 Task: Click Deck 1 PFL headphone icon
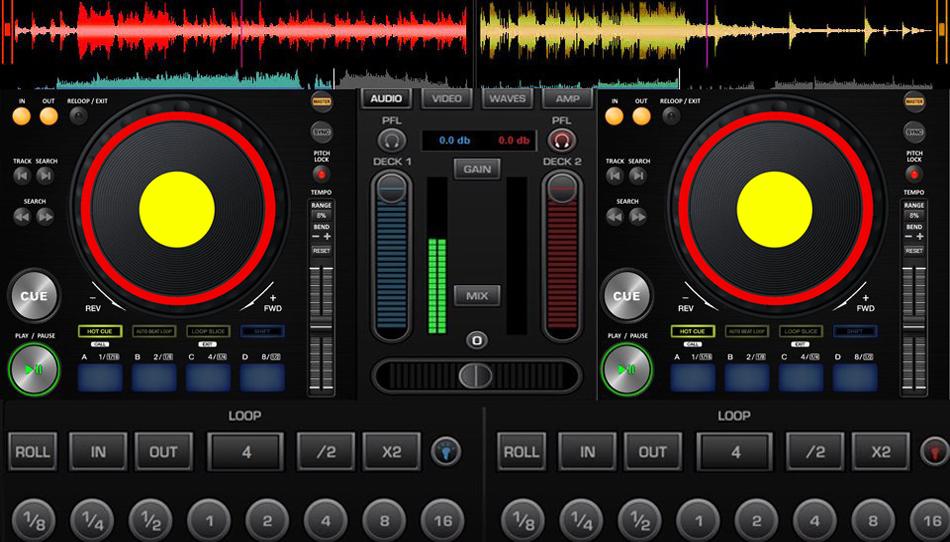coord(391,141)
